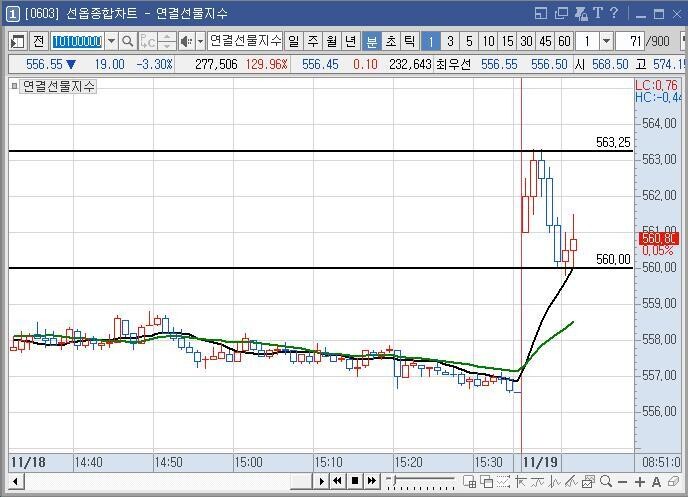Click the rewind replay button
This screenshot has height=497, width=688.
pyautogui.click(x=337, y=482)
